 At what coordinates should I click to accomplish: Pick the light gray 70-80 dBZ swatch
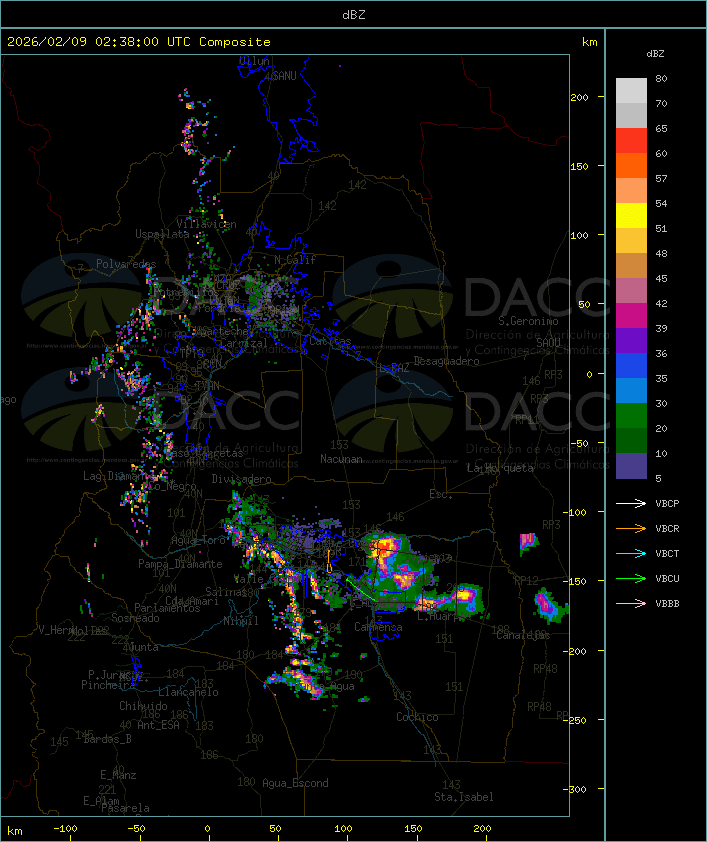click(631, 91)
